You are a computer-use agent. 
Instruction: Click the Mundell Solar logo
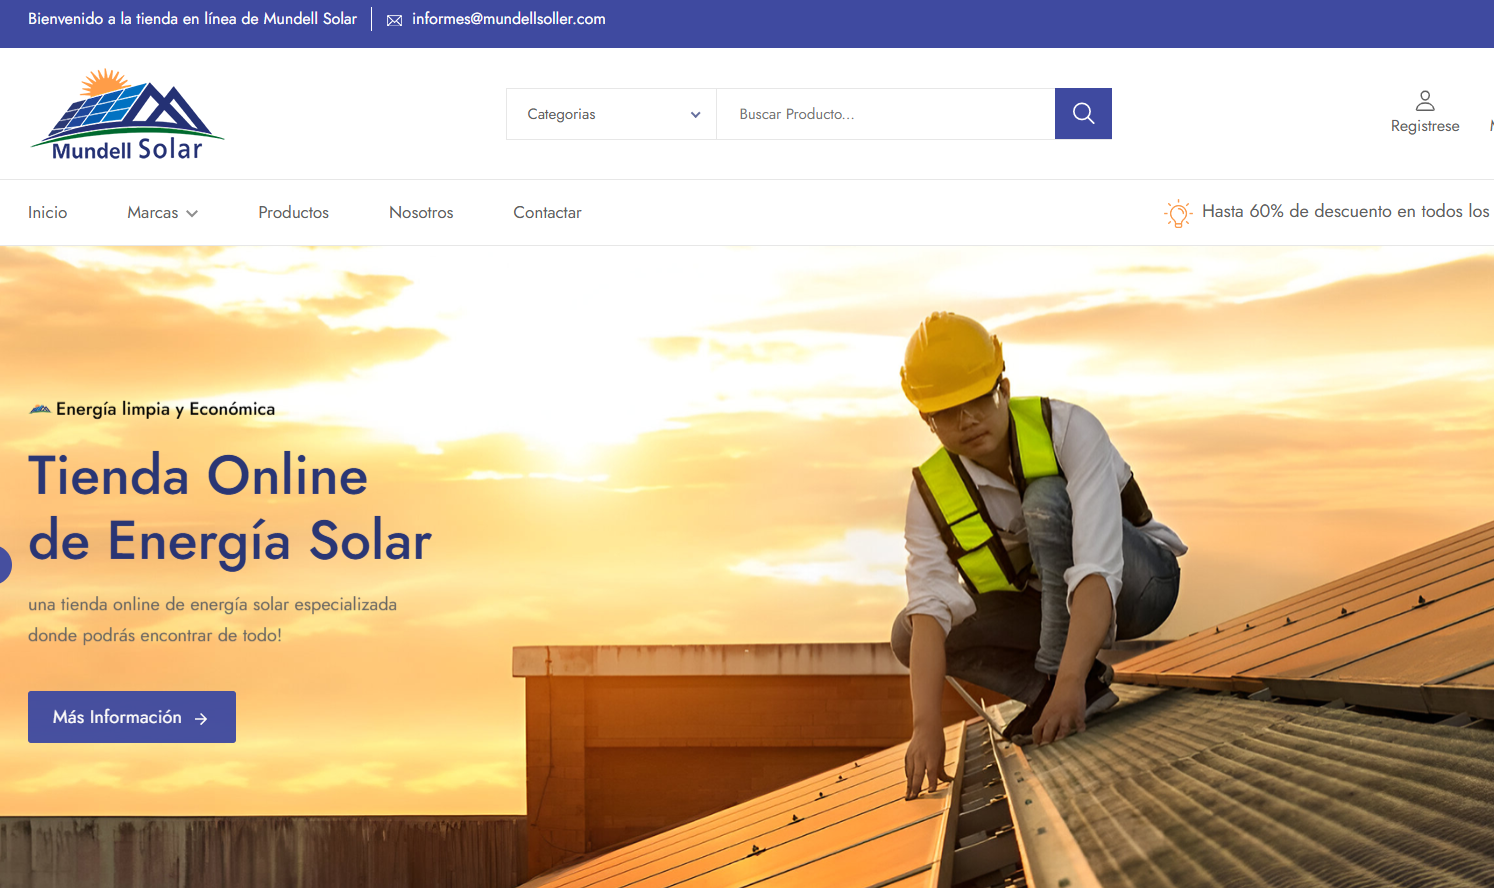point(127,115)
